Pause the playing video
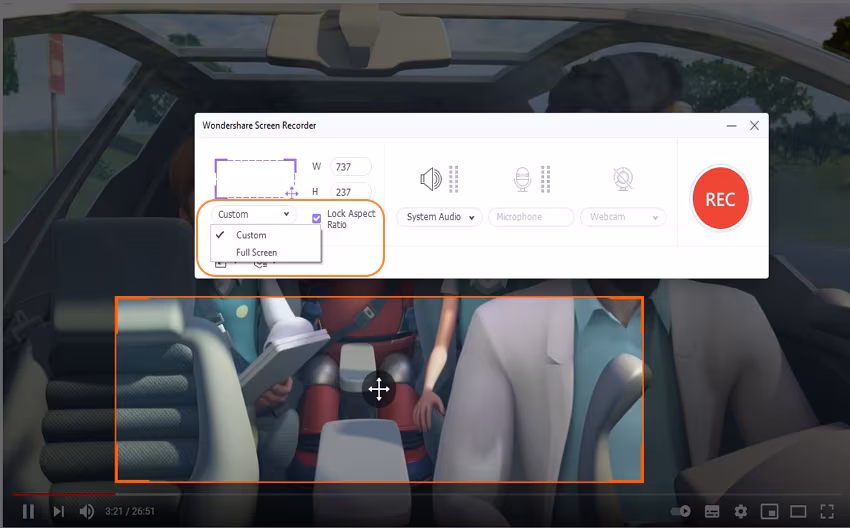Viewport: 850px width, 528px height. coord(28,511)
